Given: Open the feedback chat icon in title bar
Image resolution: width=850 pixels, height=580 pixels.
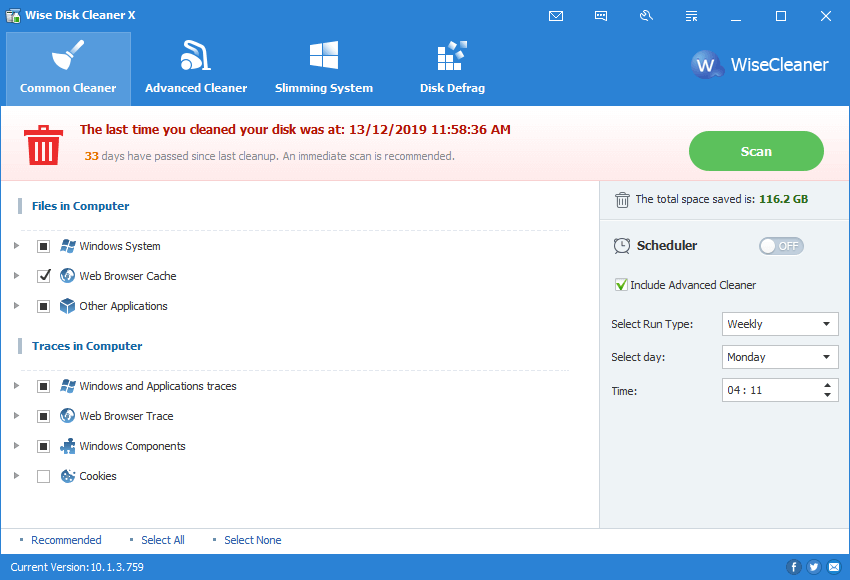Looking at the screenshot, I should pyautogui.click(x=601, y=16).
